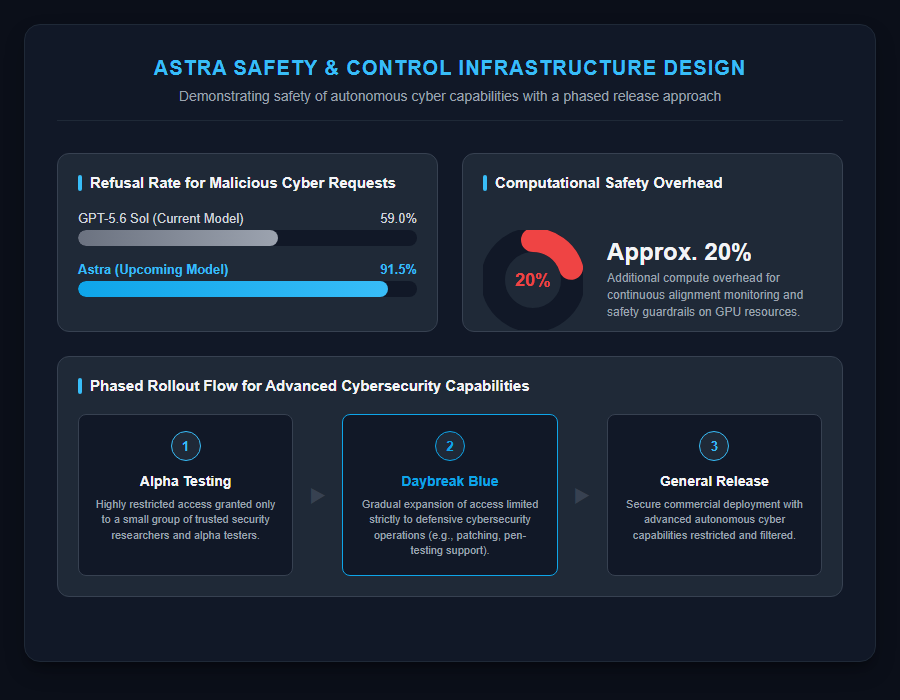This screenshot has height=700, width=900.
Task: Click the 91.5% value
Action: coord(398,270)
